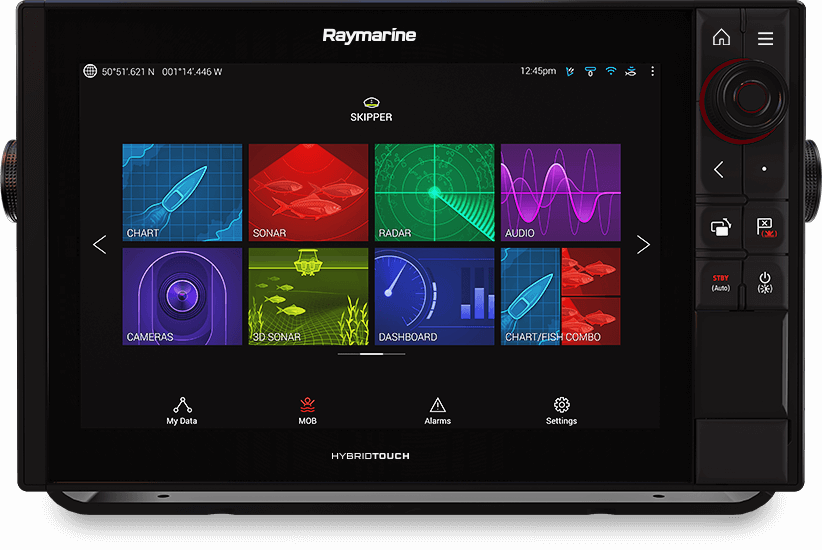Screen dimensions: 822x550
Task: Open the three-dot status menu
Action: tap(652, 71)
